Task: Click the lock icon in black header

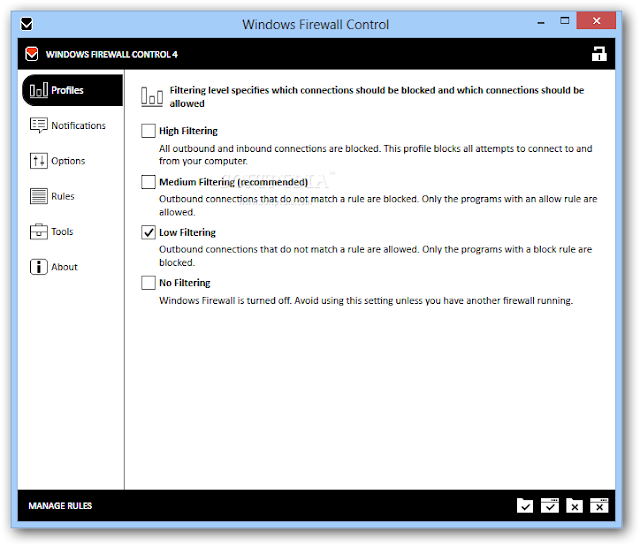Action: point(599,54)
